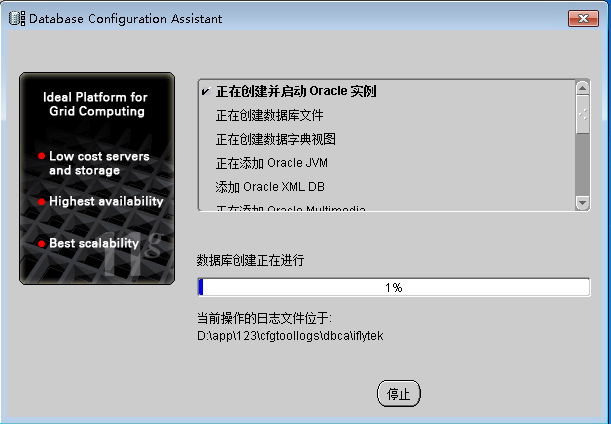
Task: Click the partially visible Oracle Multimedia step
Action: coord(291,208)
